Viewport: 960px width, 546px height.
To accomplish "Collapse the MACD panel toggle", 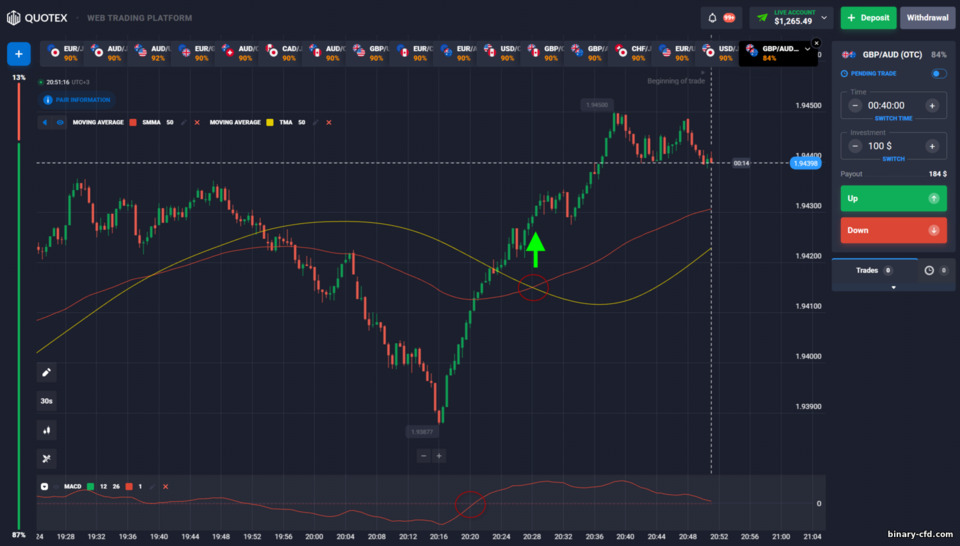I will [x=44, y=487].
